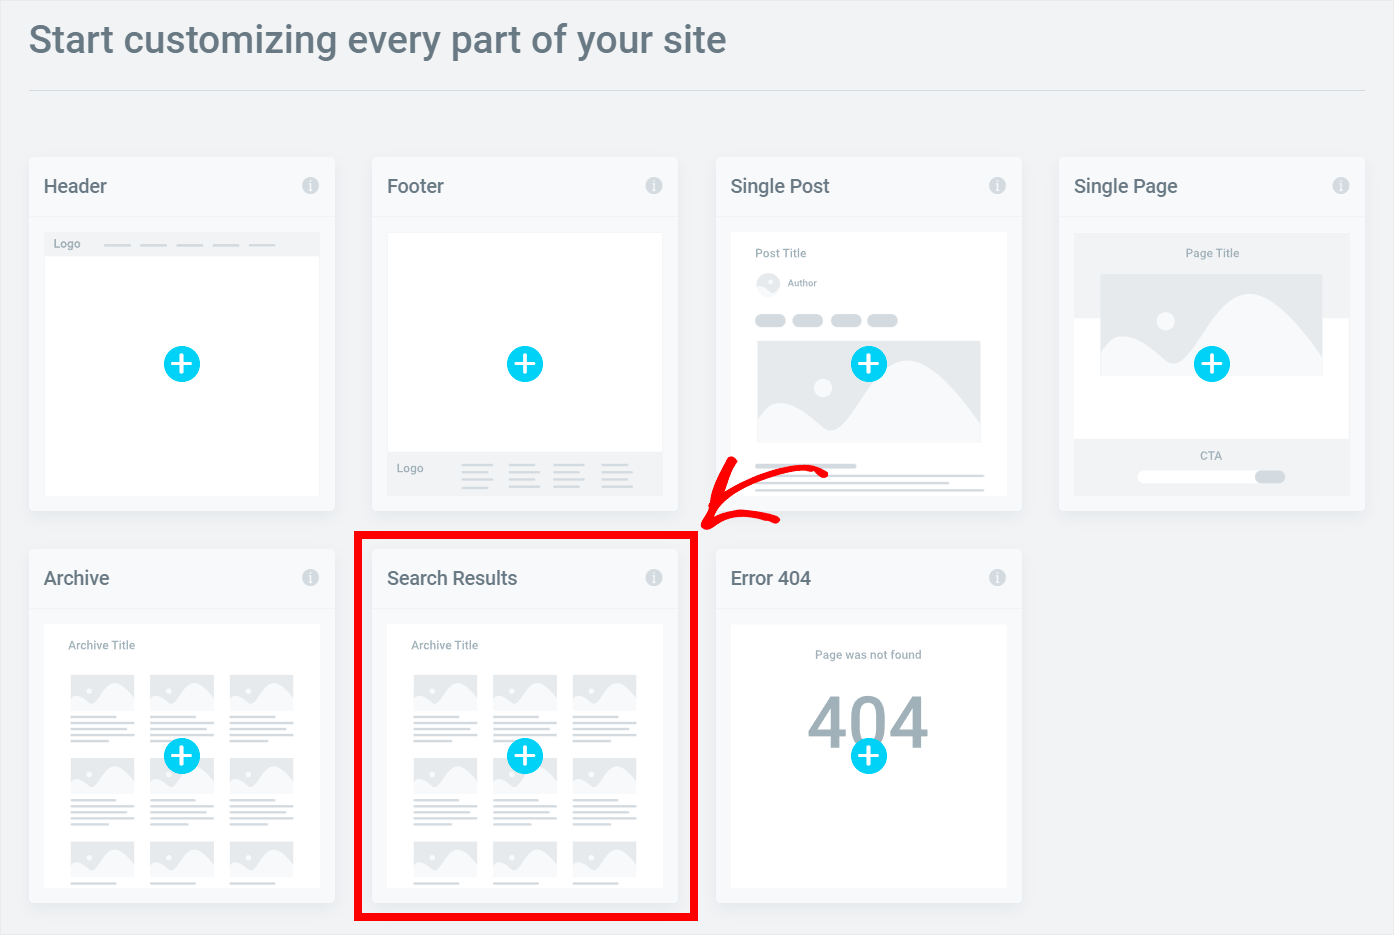Click 'Post Title' in Single Post preview
Screen dimensions: 1394x935
[781, 254]
